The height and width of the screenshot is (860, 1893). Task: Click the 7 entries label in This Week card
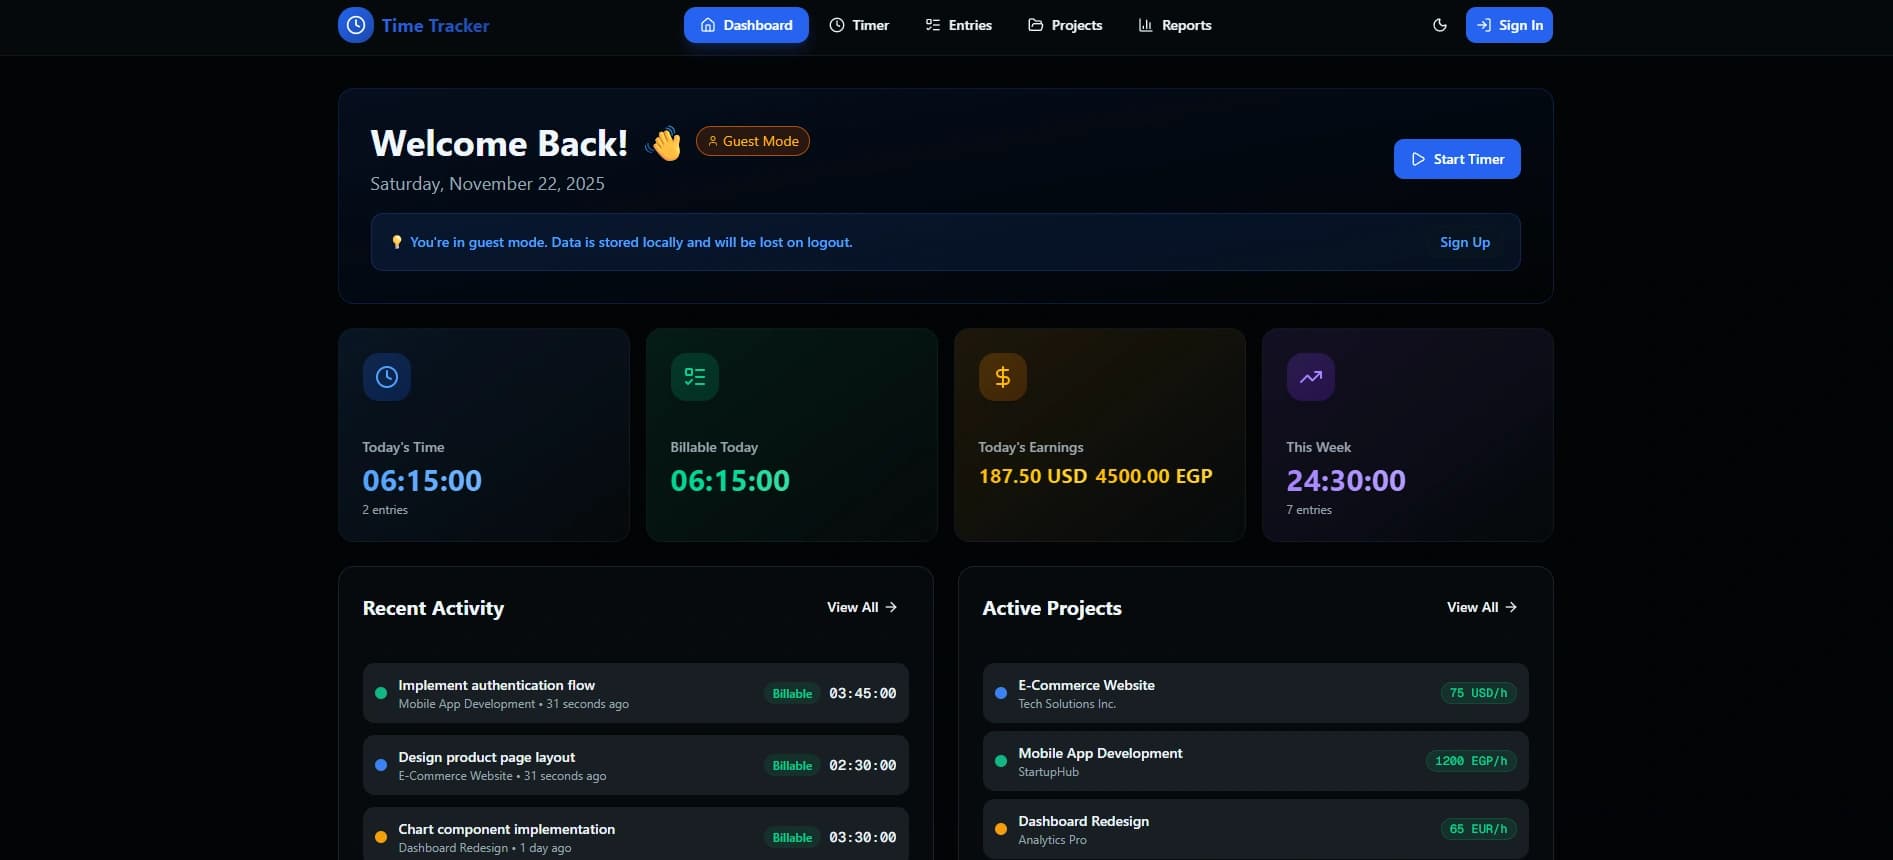[1309, 510]
